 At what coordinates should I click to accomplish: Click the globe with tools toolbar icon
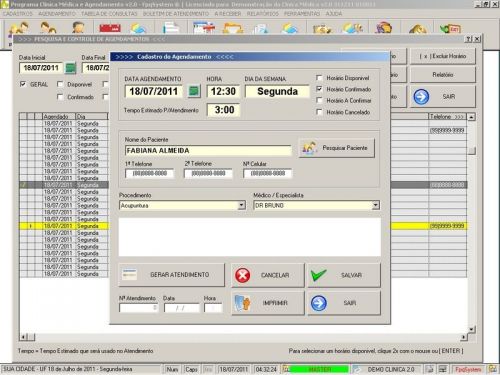click(x=353, y=28)
